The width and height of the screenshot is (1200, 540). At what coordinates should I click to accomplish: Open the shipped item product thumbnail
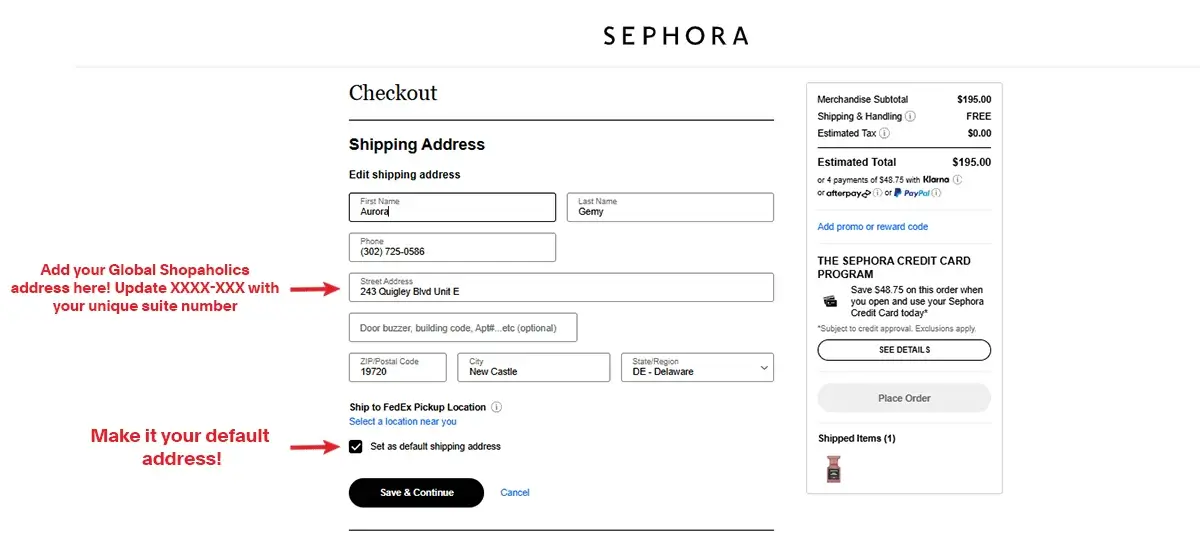tap(833, 468)
